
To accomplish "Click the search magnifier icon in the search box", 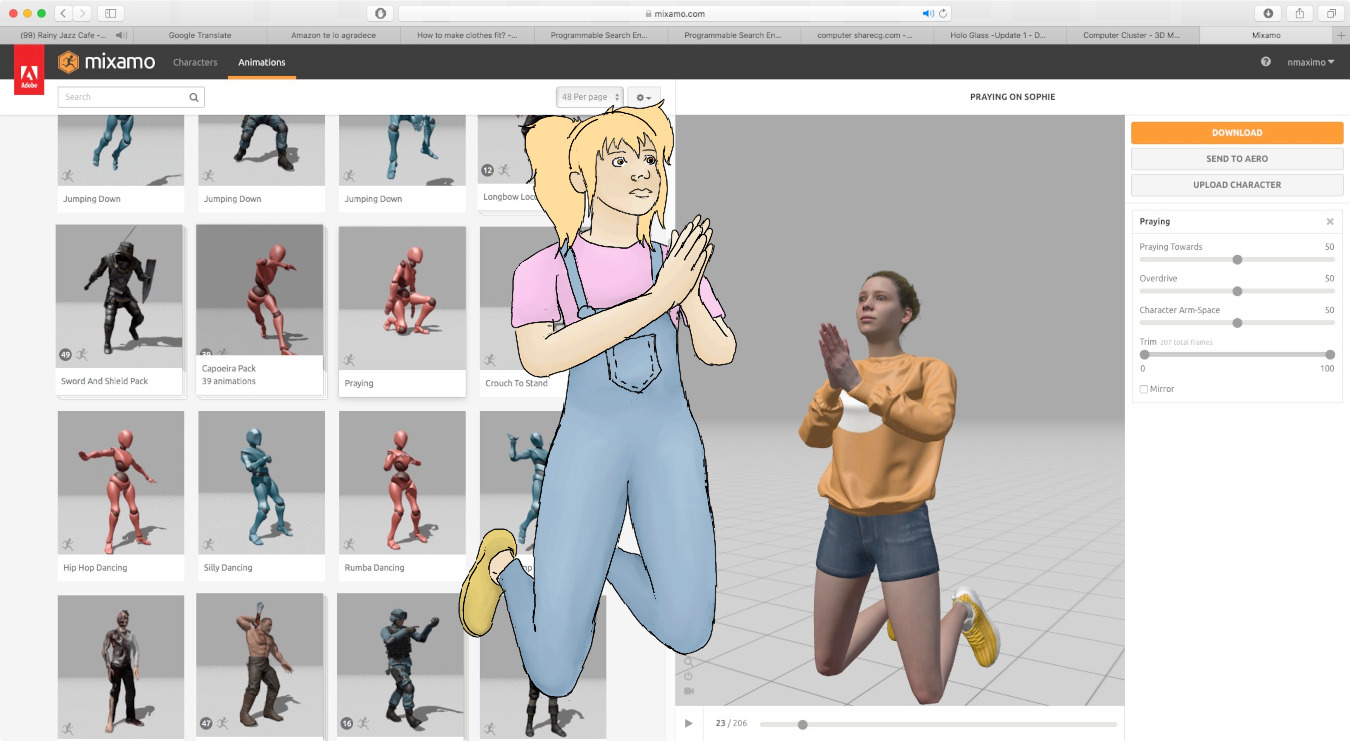I will point(194,97).
